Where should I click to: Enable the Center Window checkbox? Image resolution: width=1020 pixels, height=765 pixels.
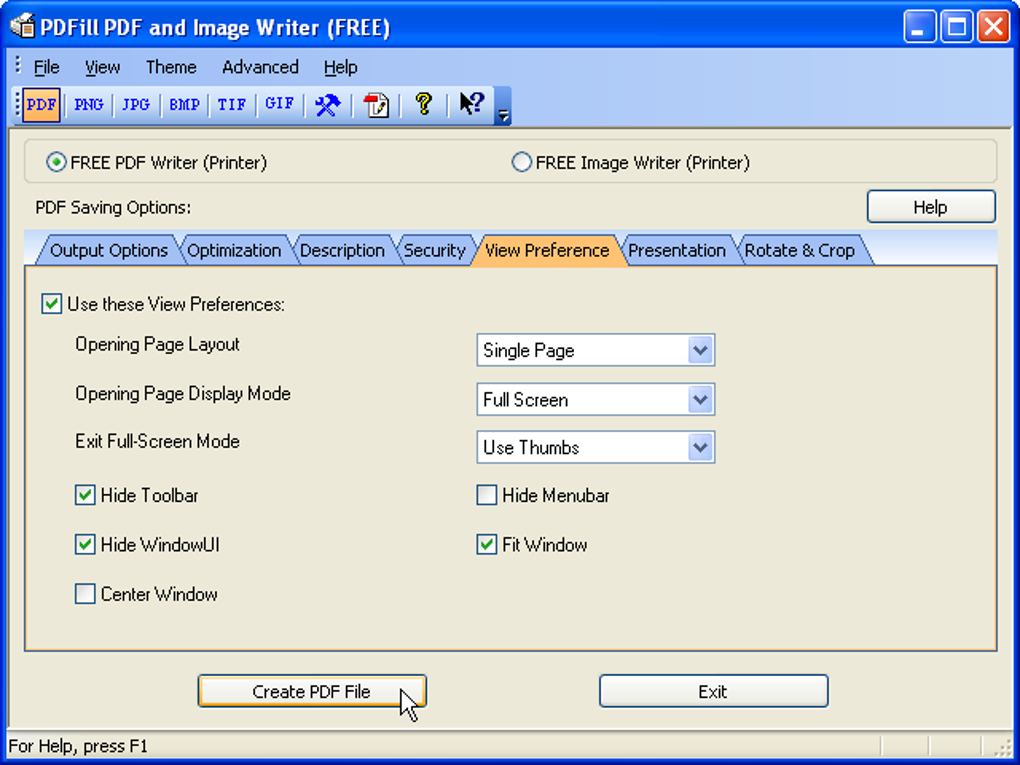point(85,594)
